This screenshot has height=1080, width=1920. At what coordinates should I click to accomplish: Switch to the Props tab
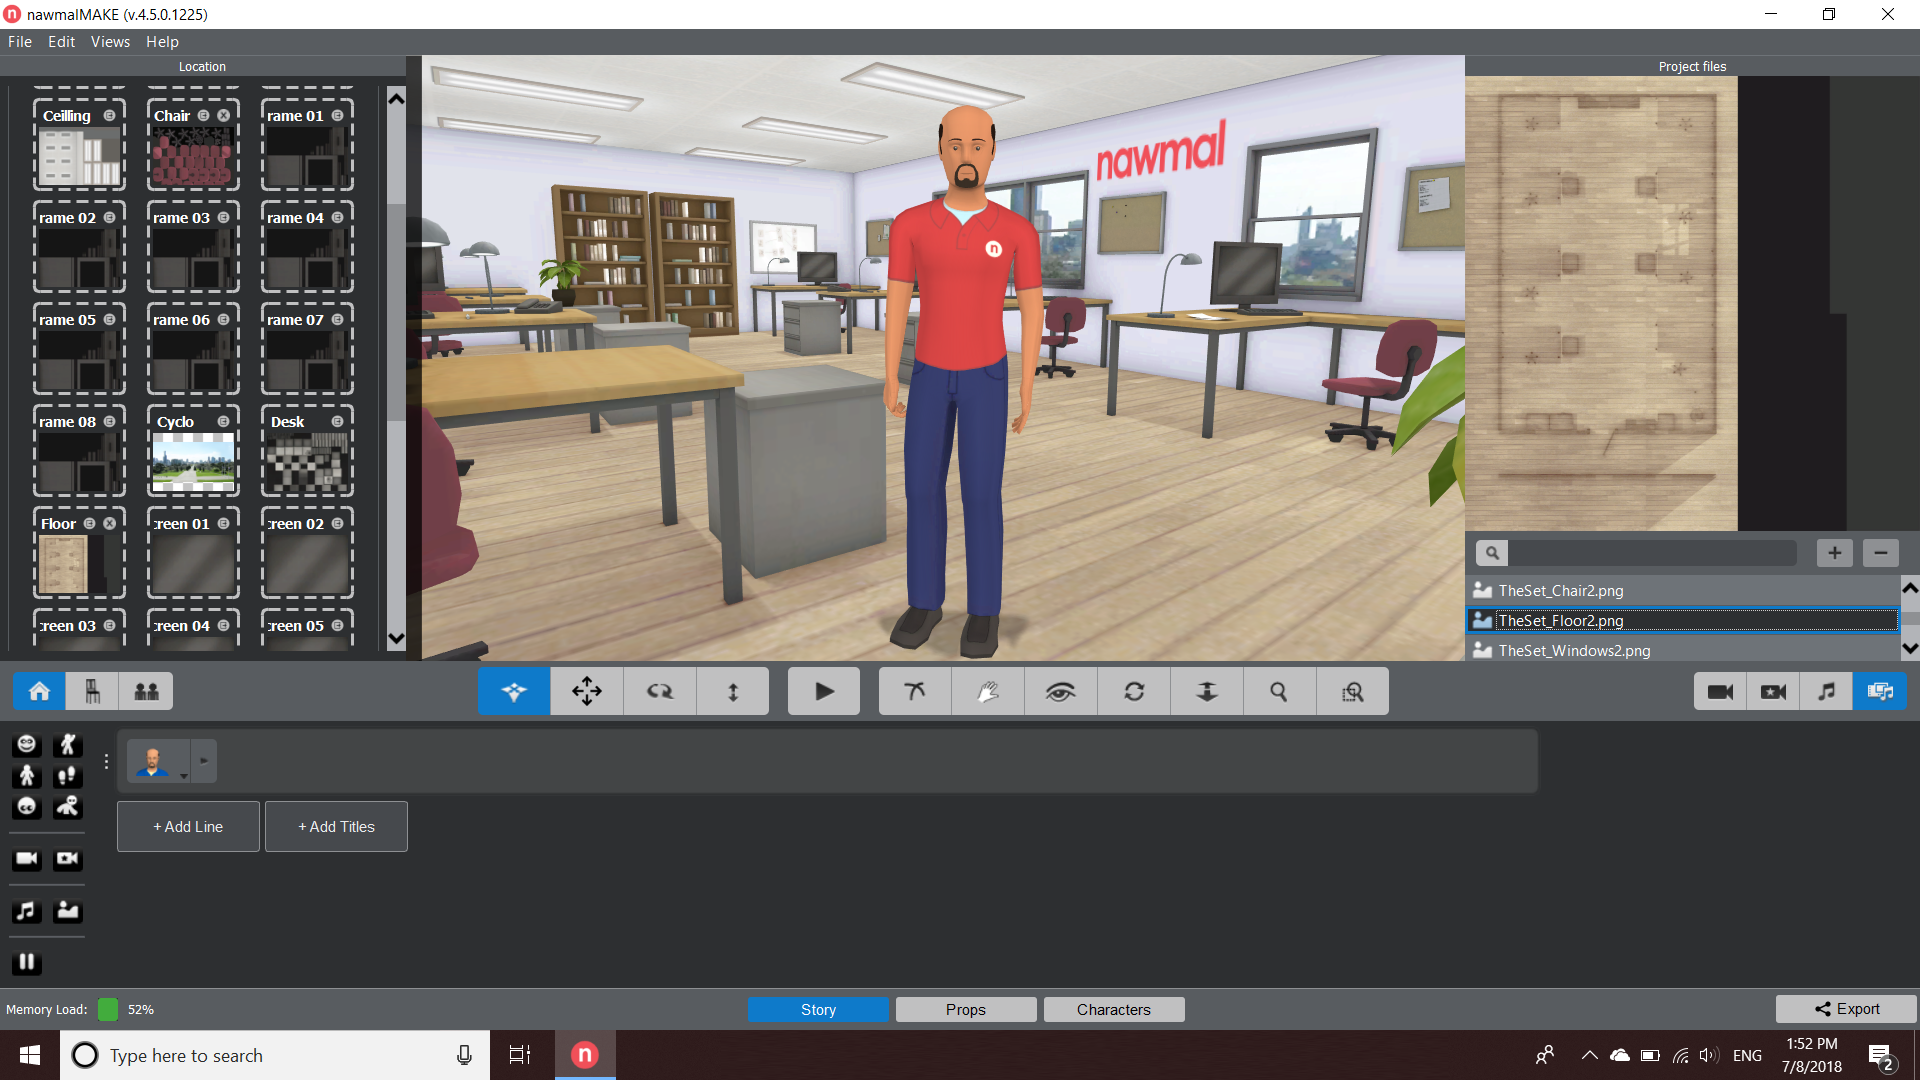click(966, 1009)
